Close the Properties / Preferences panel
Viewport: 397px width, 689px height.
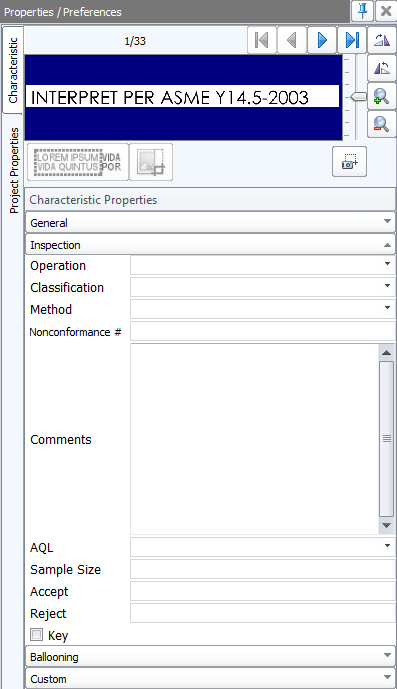click(386, 11)
